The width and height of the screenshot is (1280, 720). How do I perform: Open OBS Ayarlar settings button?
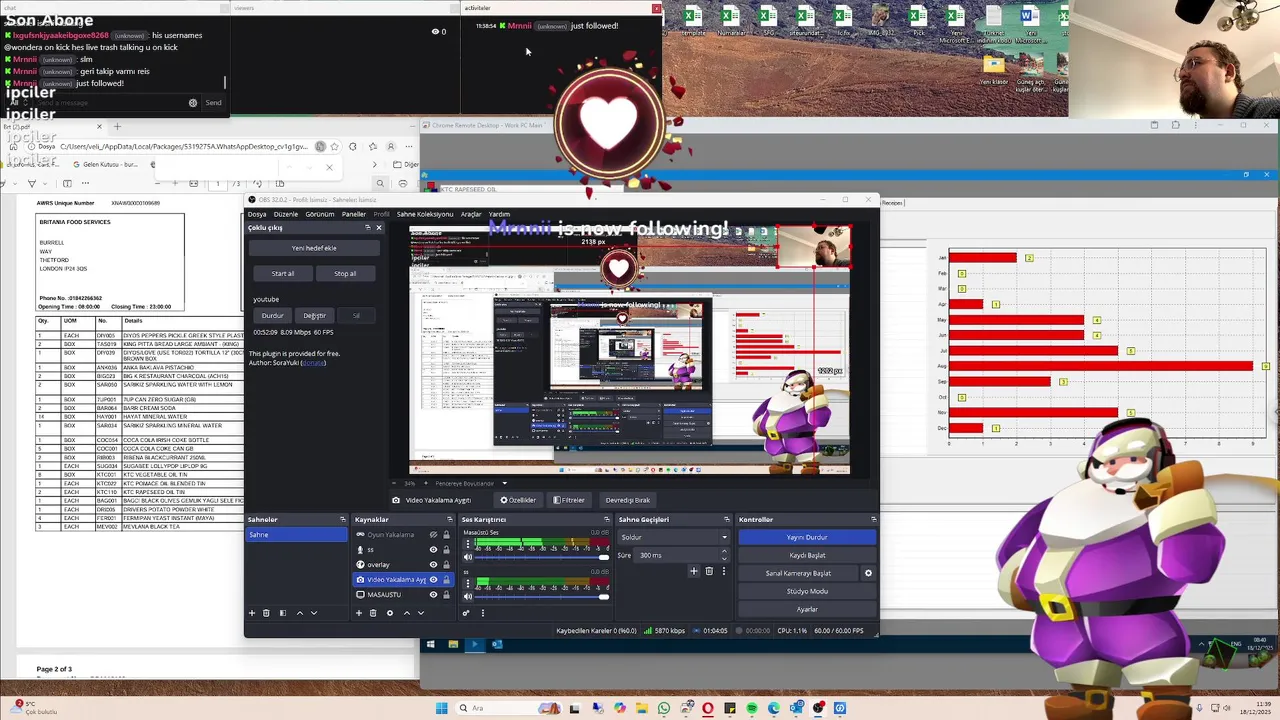click(x=807, y=609)
